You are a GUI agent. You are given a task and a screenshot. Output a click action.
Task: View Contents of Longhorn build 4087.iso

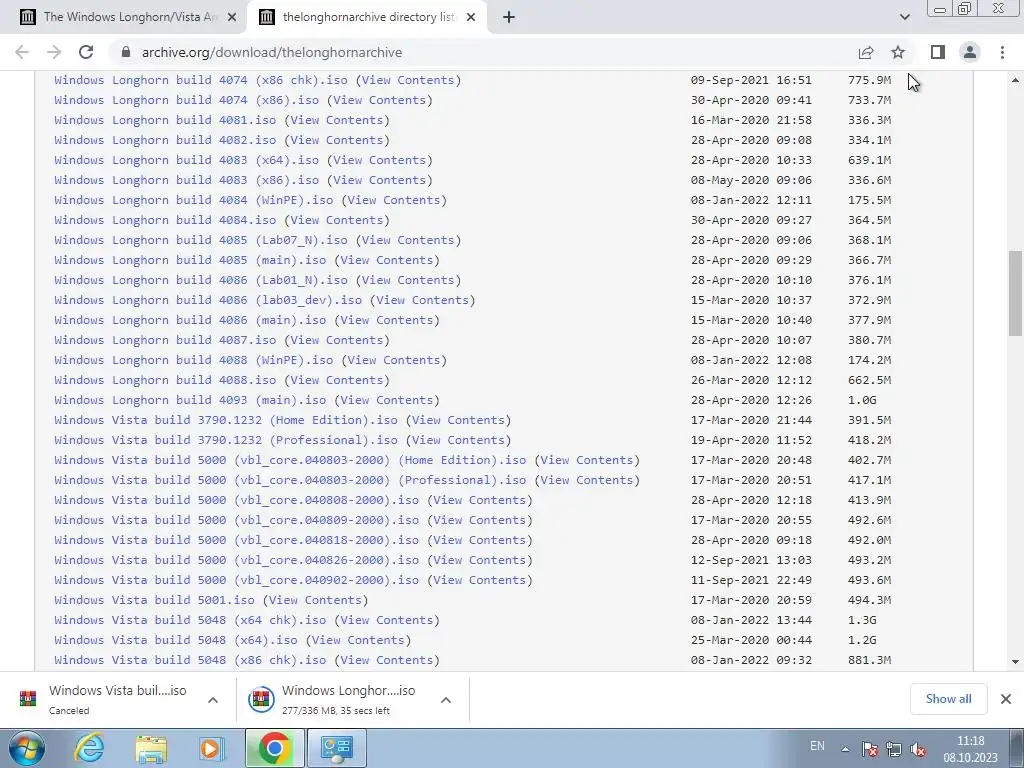[336, 340]
